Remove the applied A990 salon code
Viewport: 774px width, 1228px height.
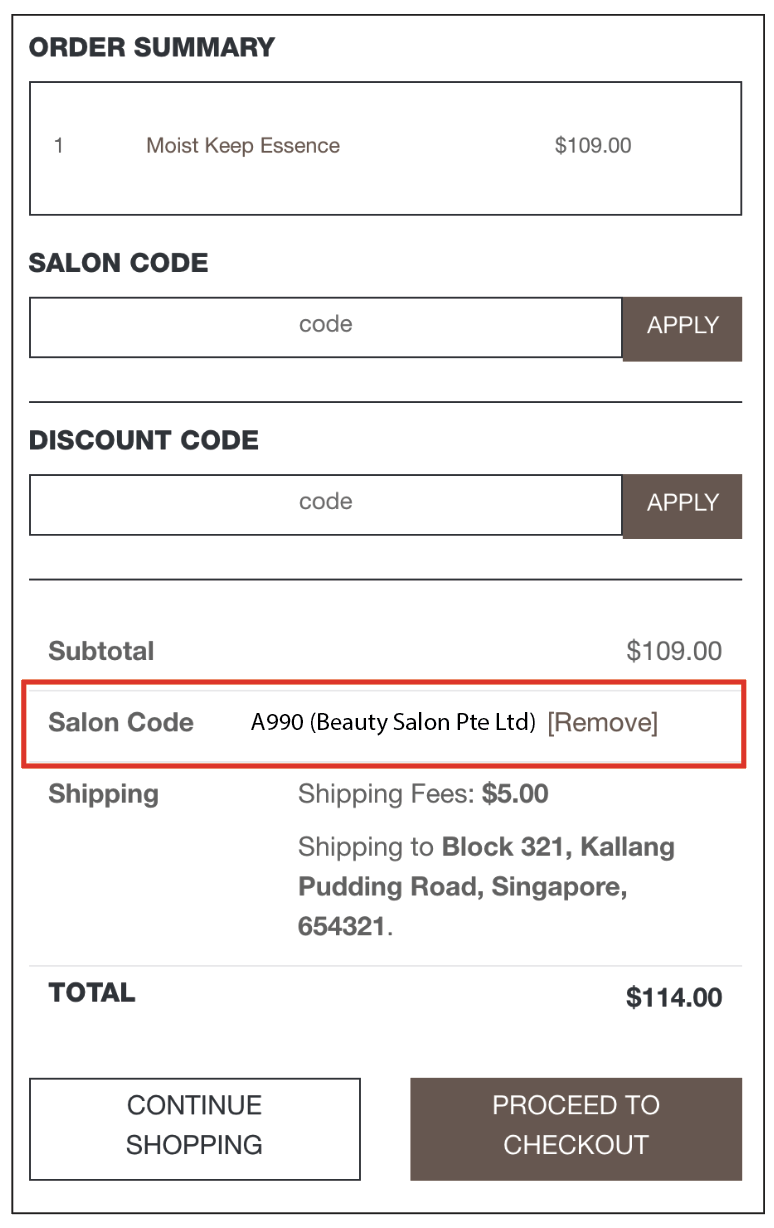(x=602, y=723)
